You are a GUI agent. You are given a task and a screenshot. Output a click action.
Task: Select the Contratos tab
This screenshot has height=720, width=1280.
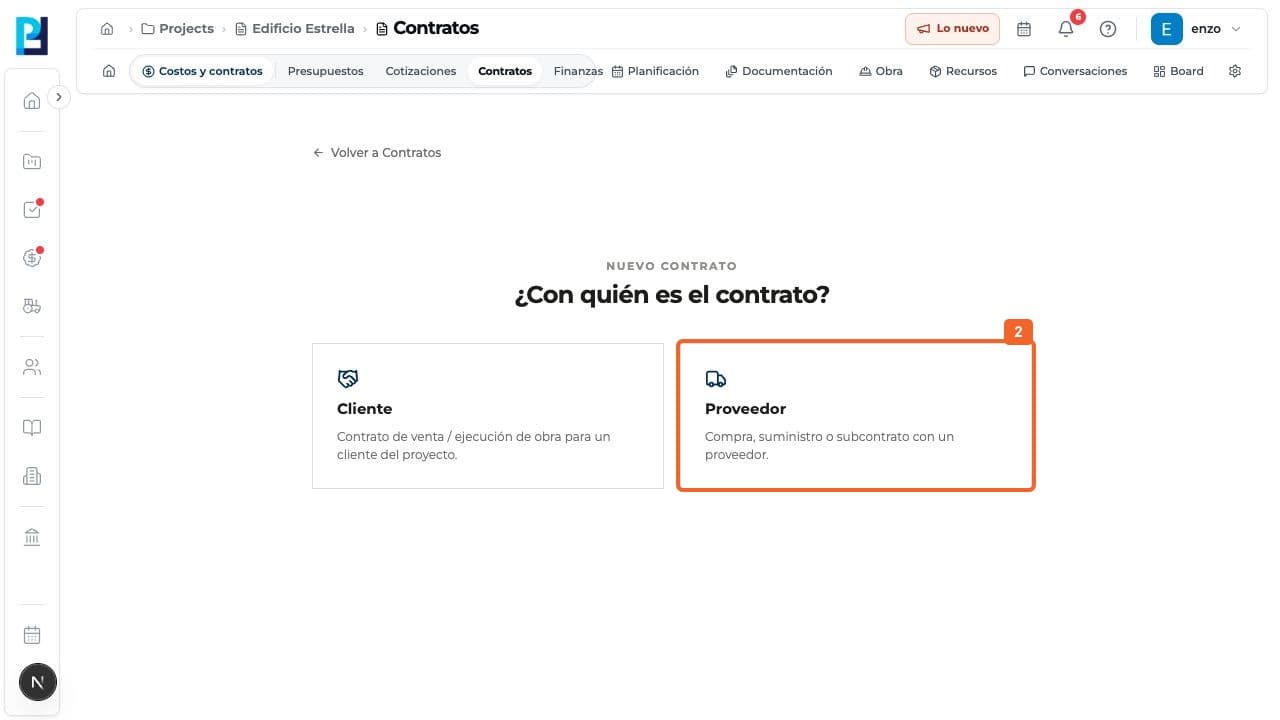(505, 71)
